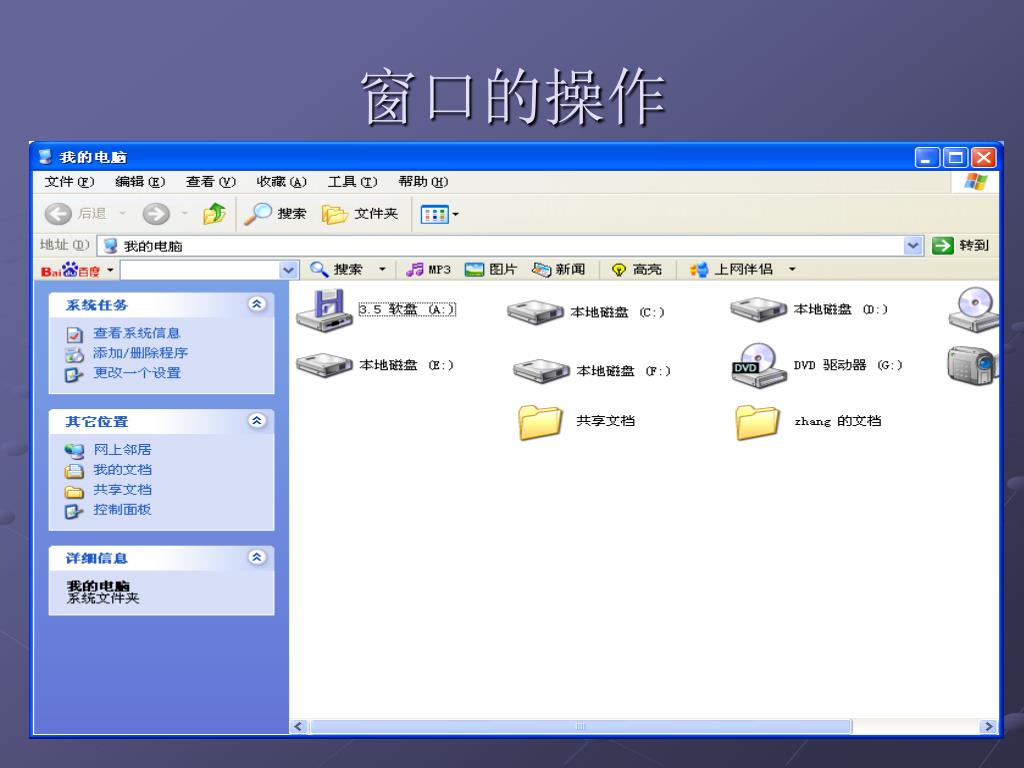Select the CD drive icon at right edge
Screen dimensions: 1024x768
coord(974,310)
